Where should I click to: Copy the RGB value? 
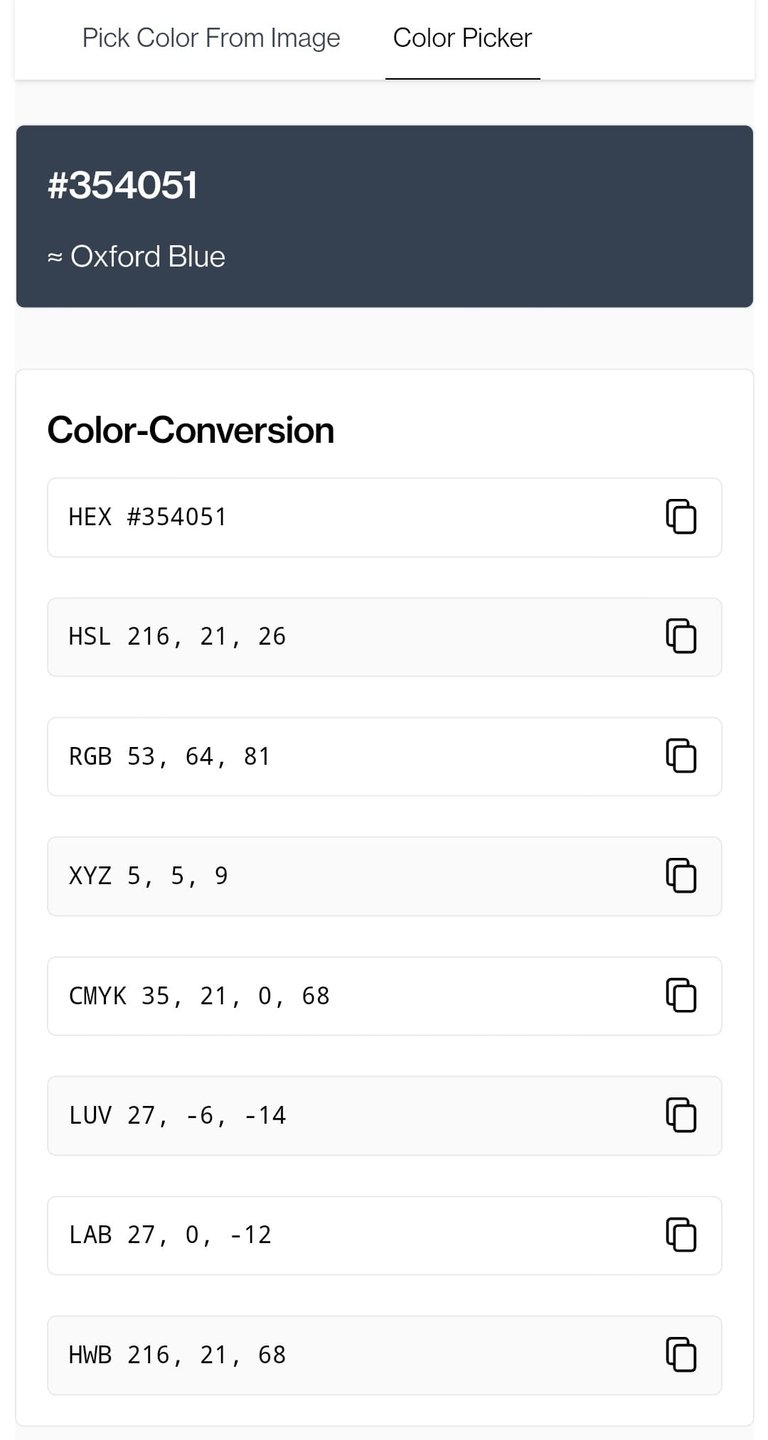coord(681,756)
